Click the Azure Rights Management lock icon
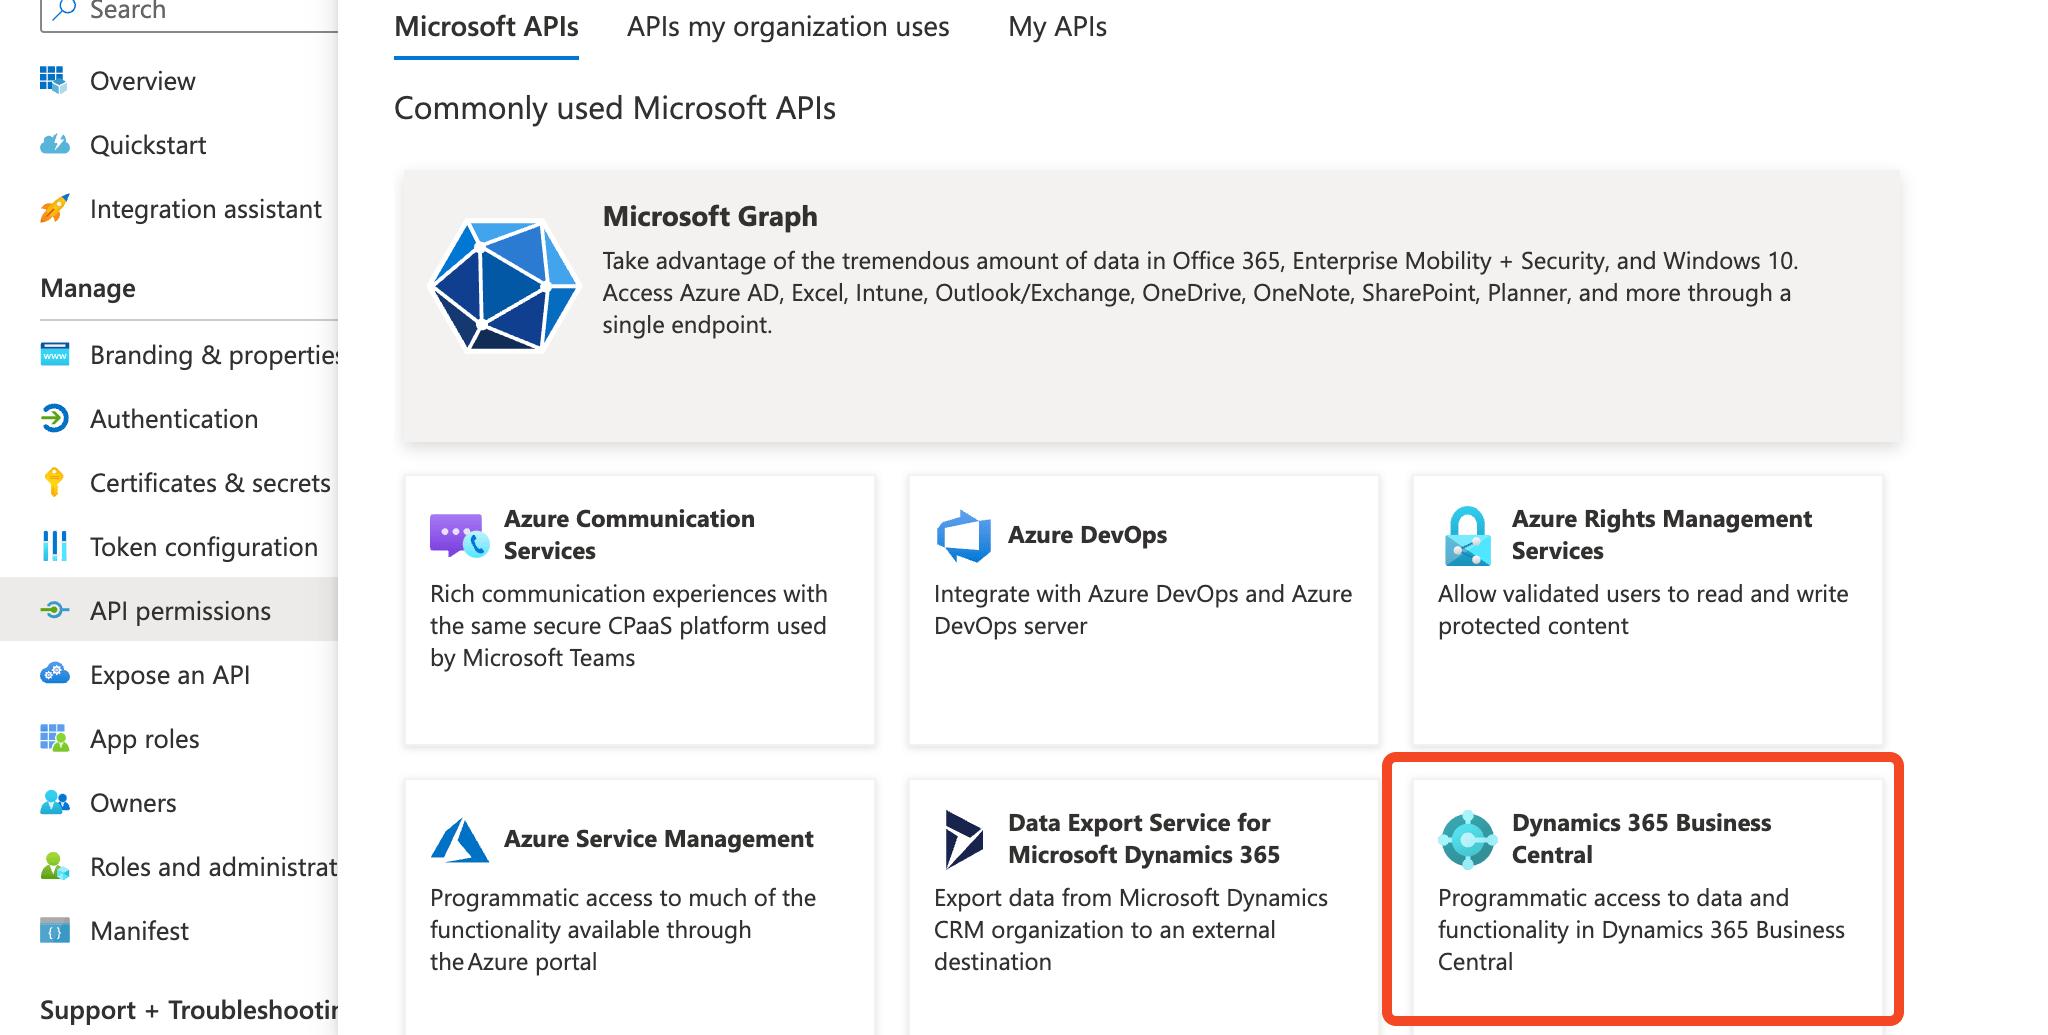The width and height of the screenshot is (2048, 1035). click(x=1467, y=535)
